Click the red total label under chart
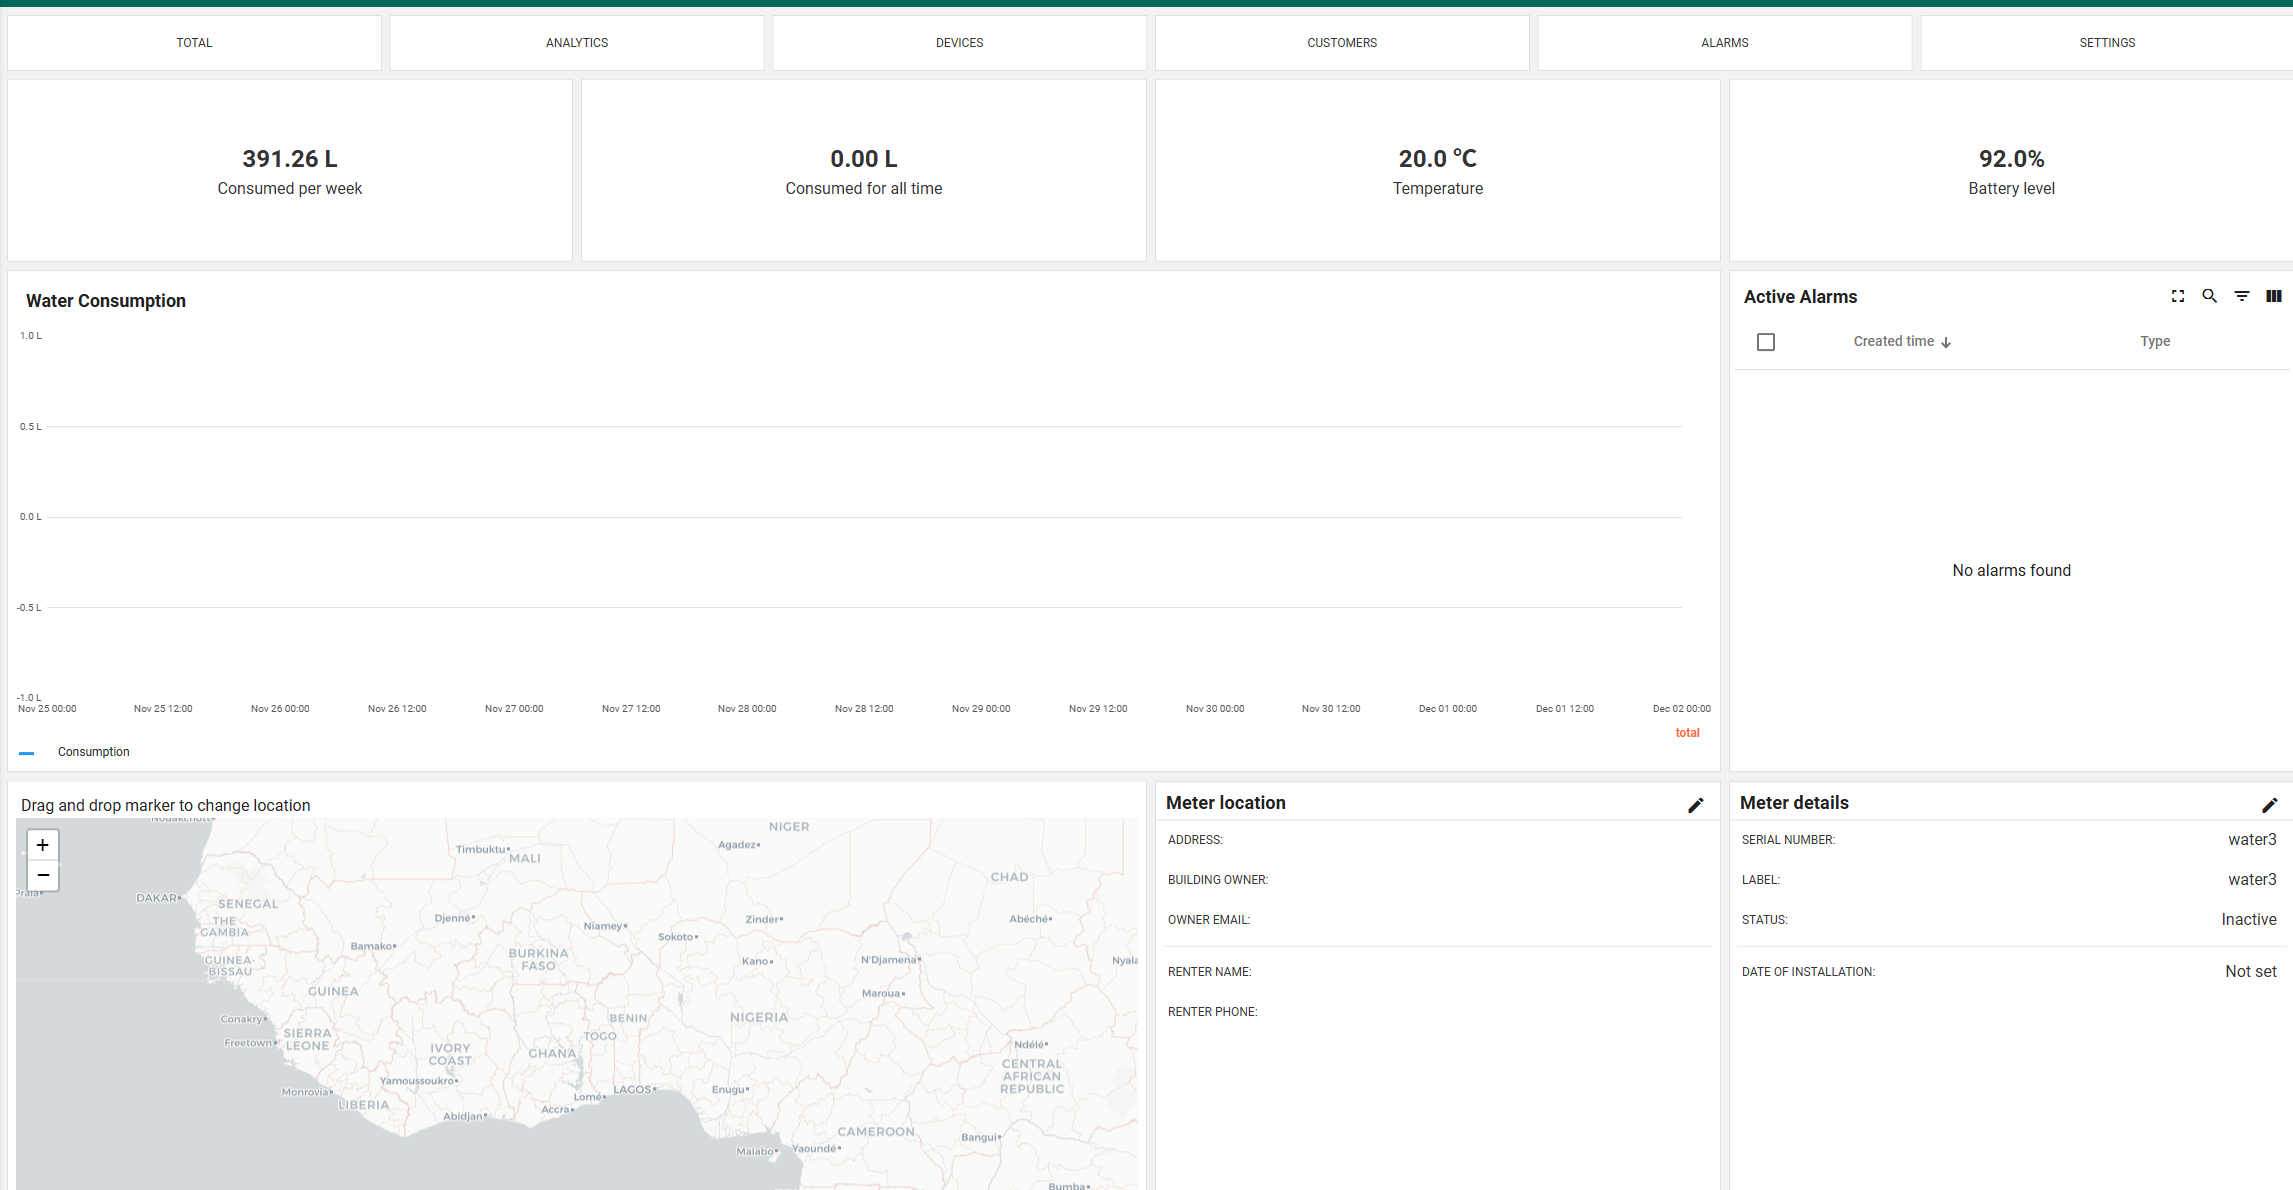 point(1687,733)
